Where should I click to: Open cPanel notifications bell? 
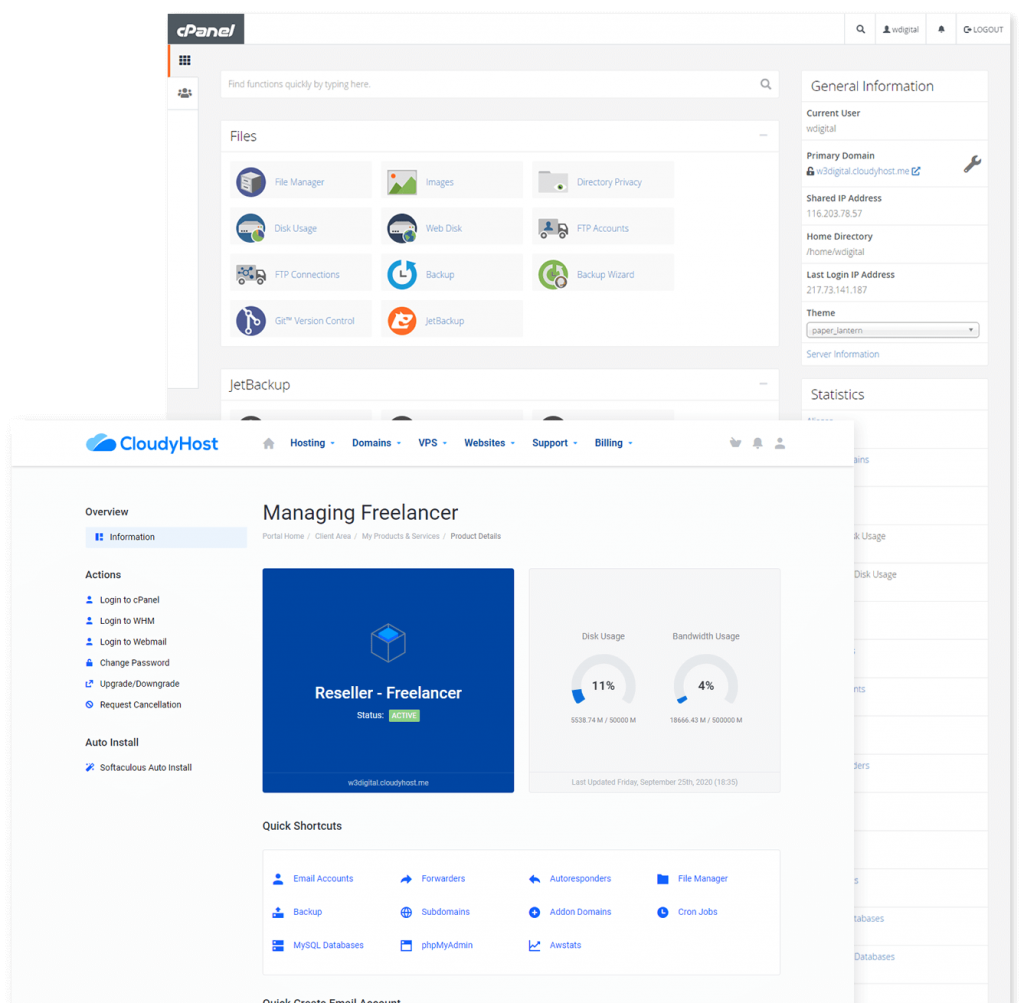coord(941,29)
